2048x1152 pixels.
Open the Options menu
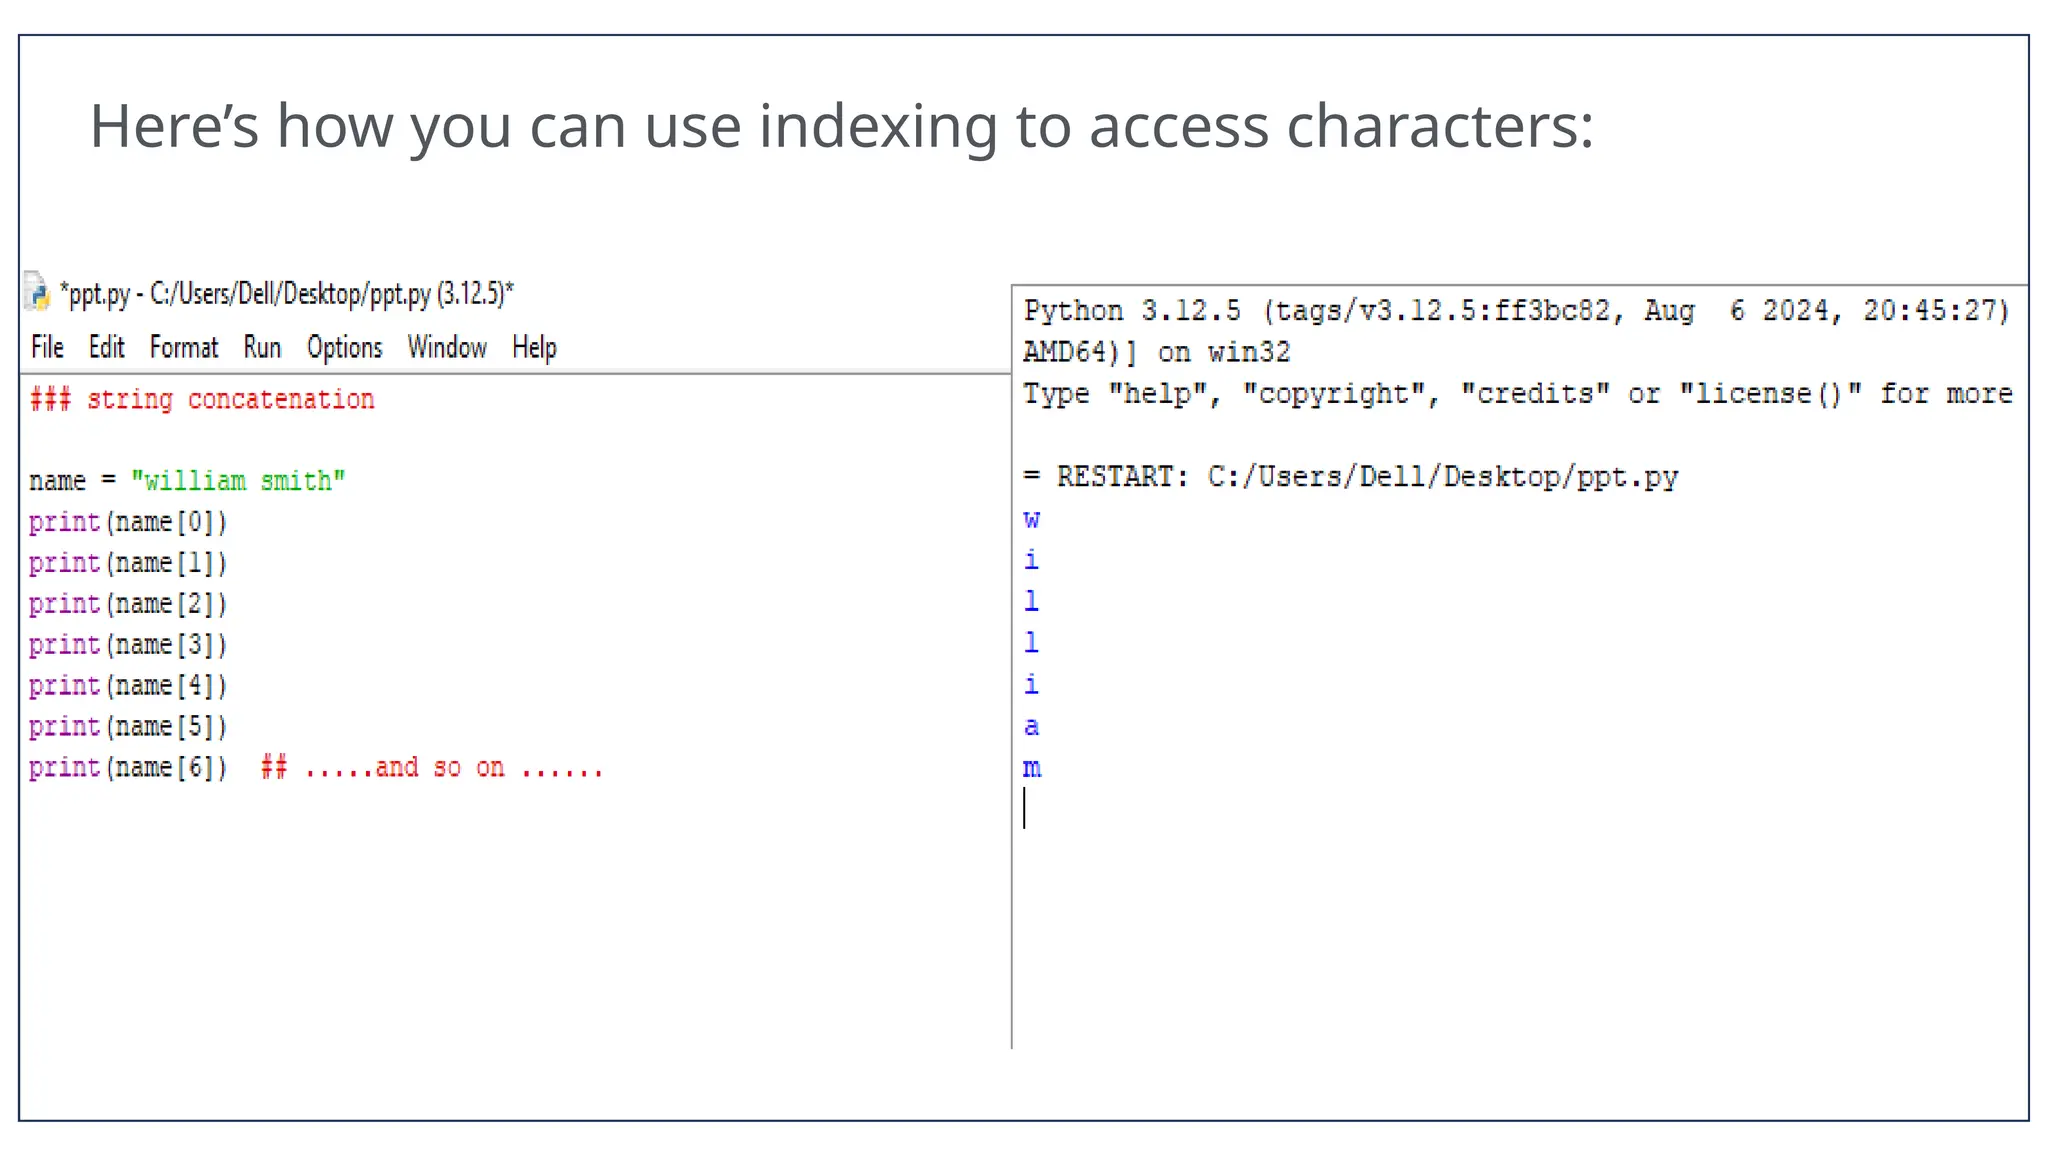344,347
